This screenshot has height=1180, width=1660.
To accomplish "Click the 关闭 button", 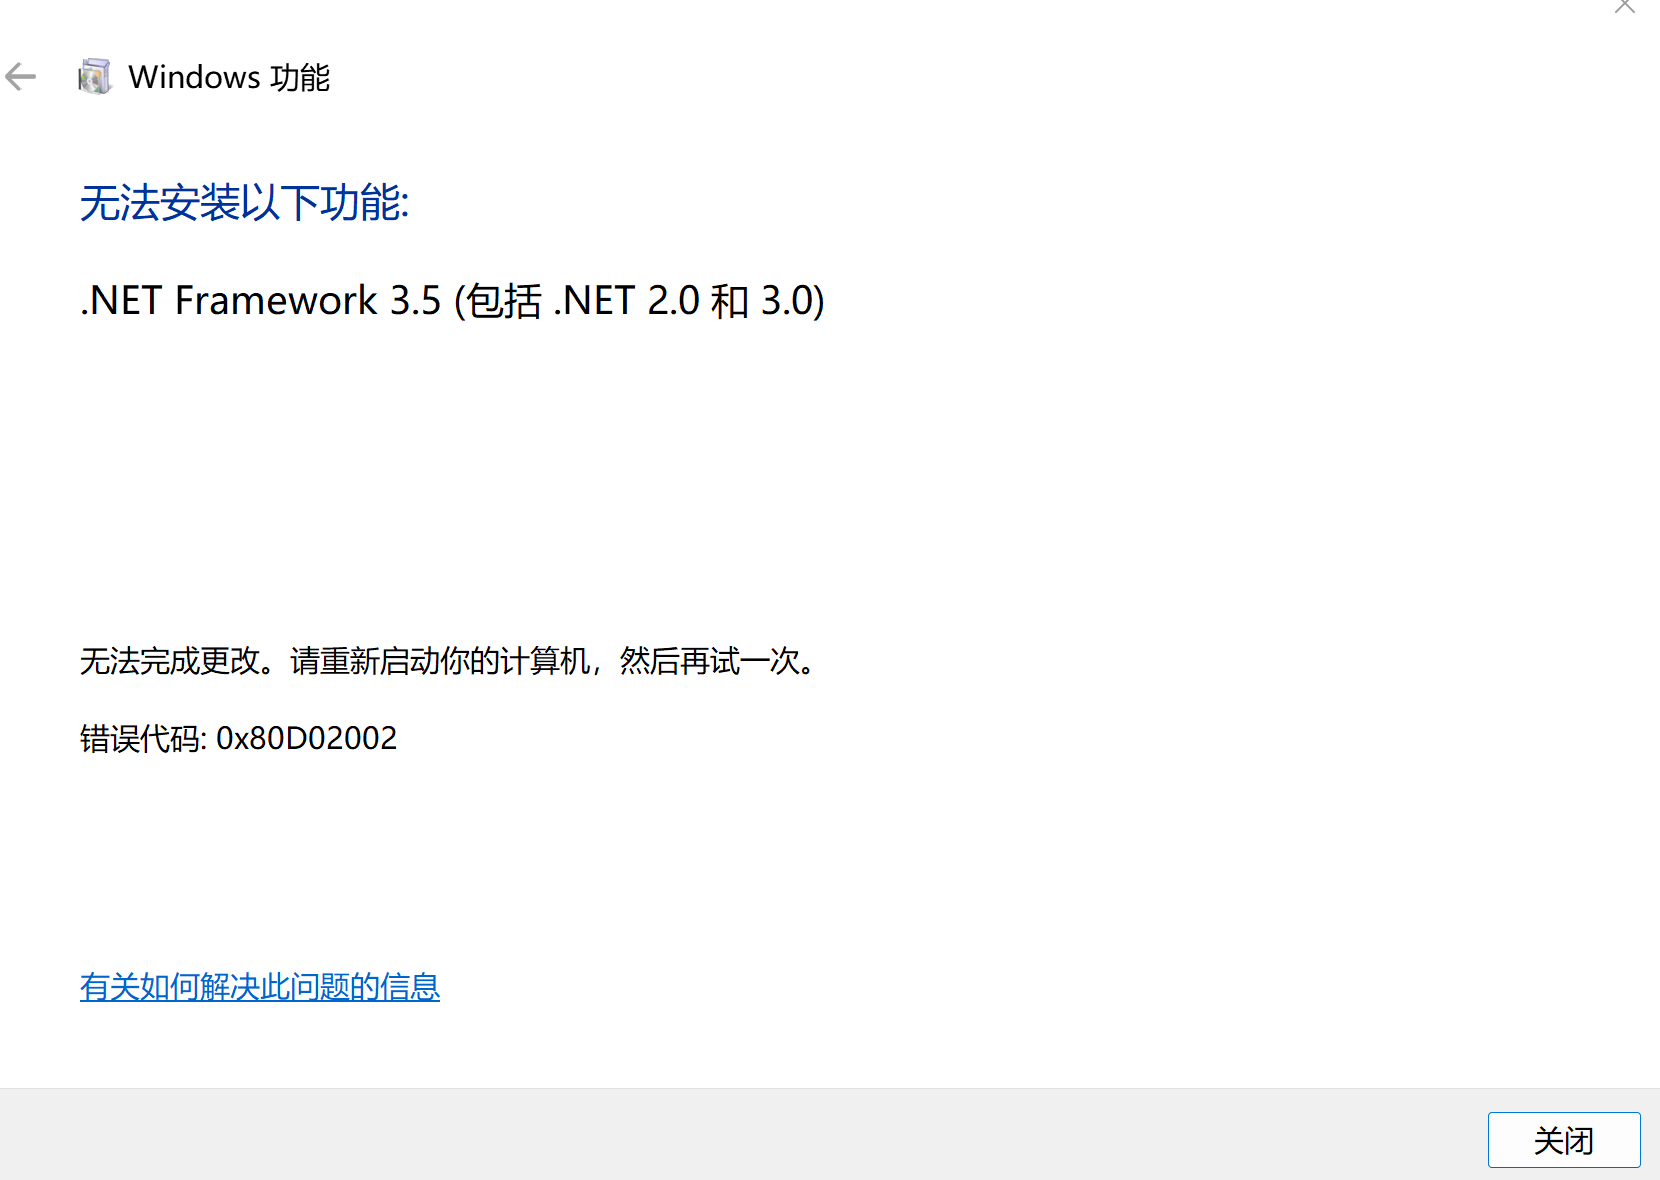I will pyautogui.click(x=1564, y=1140).
